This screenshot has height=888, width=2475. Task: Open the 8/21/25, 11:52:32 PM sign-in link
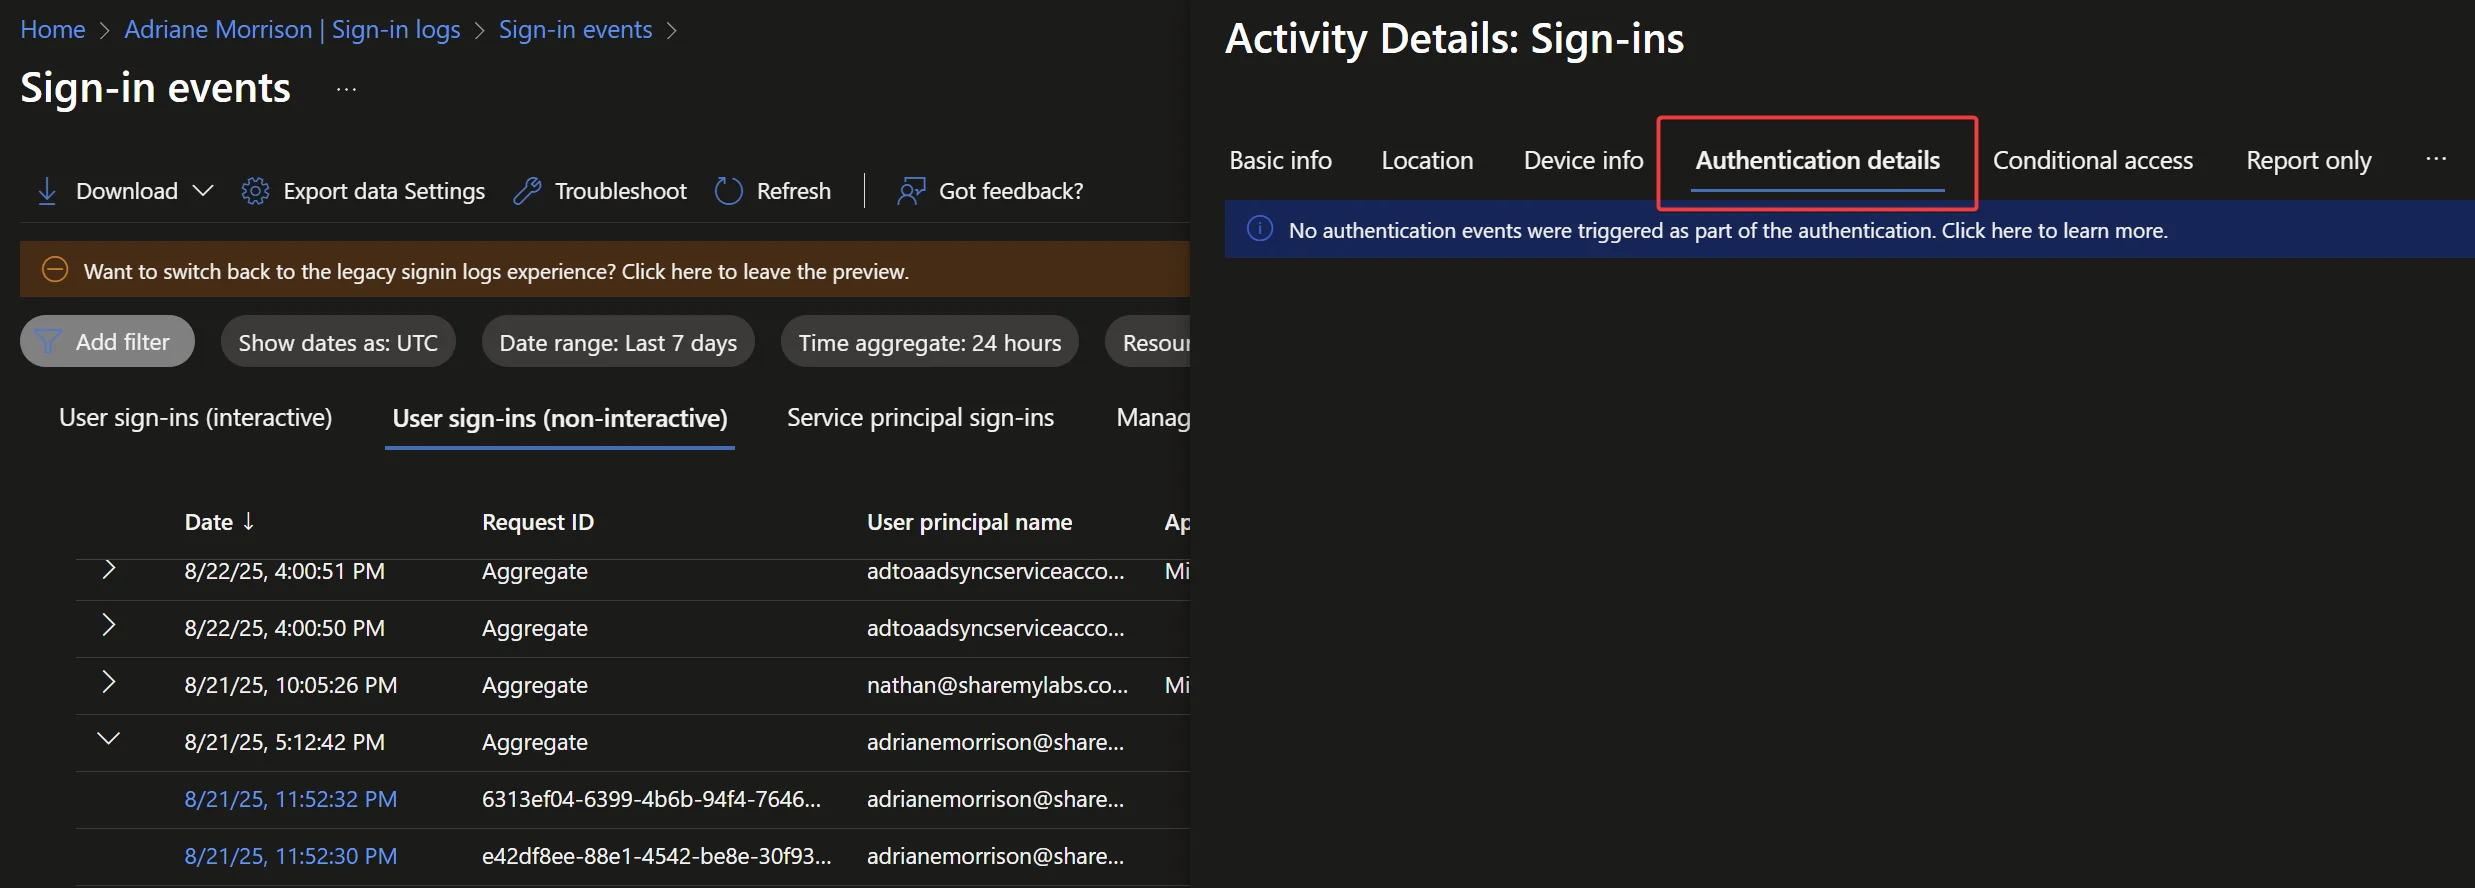pyautogui.click(x=290, y=799)
